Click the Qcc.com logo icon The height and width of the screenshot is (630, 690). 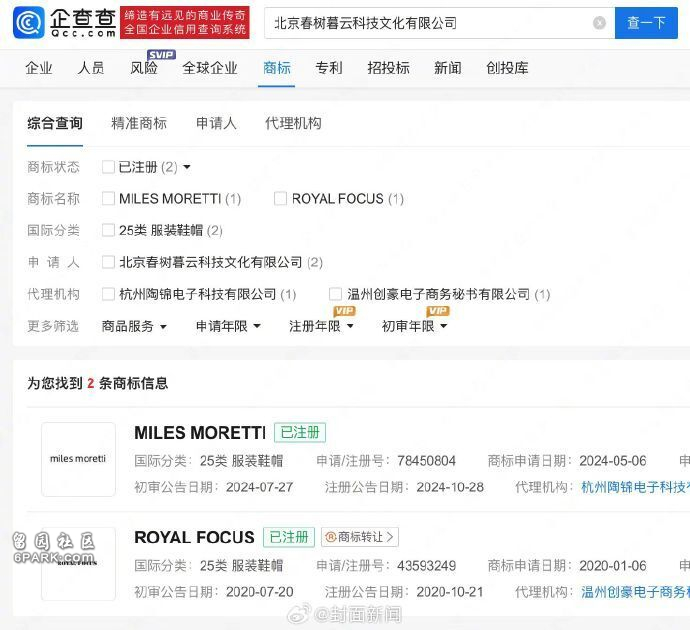(x=29, y=22)
